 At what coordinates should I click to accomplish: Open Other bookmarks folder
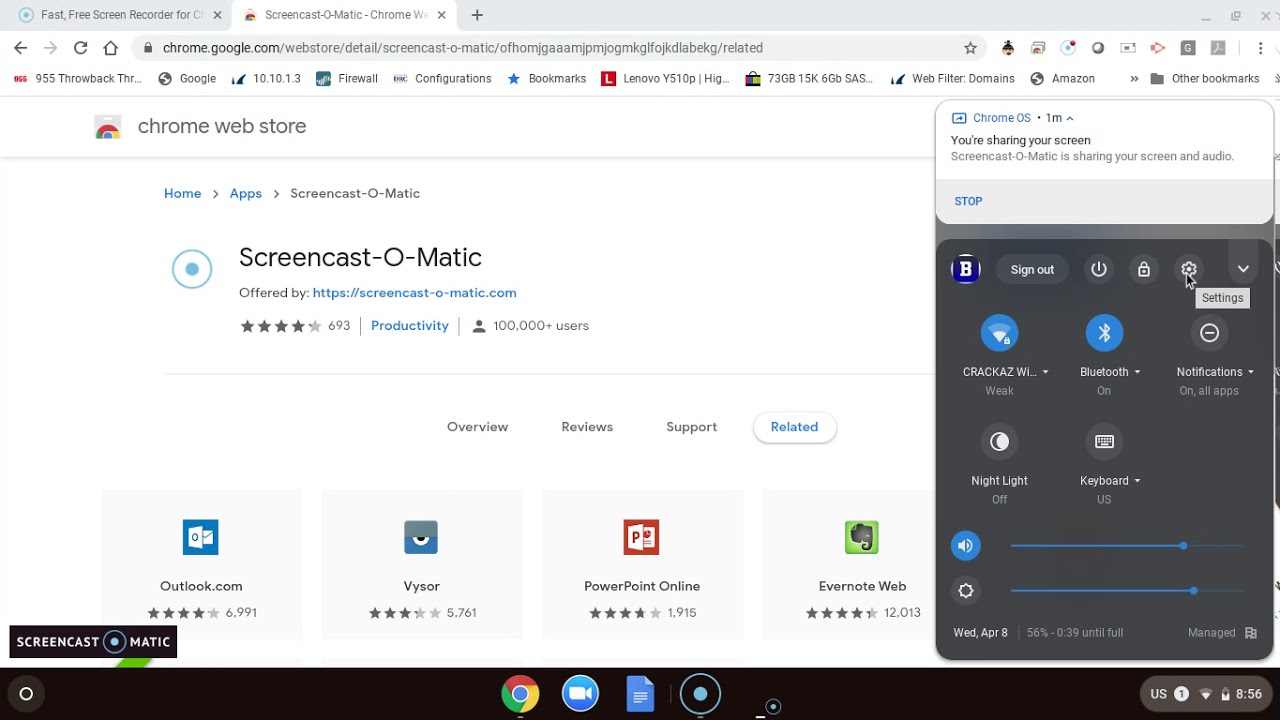(1205, 79)
